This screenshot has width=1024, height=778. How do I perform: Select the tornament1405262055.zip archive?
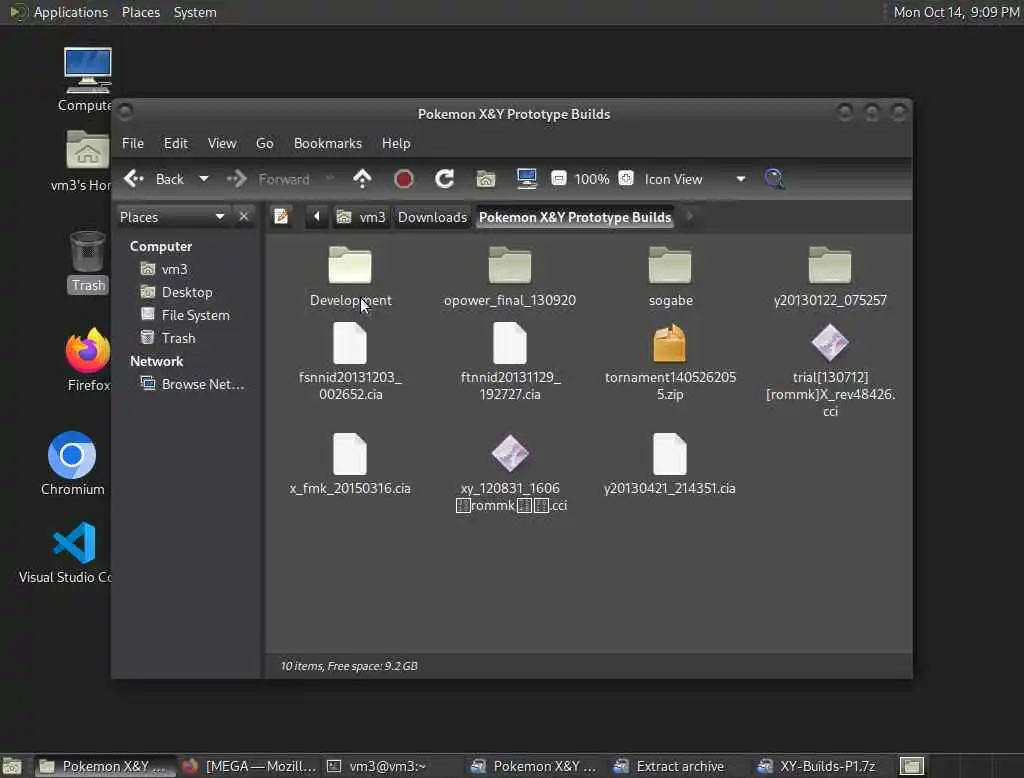[x=670, y=362]
